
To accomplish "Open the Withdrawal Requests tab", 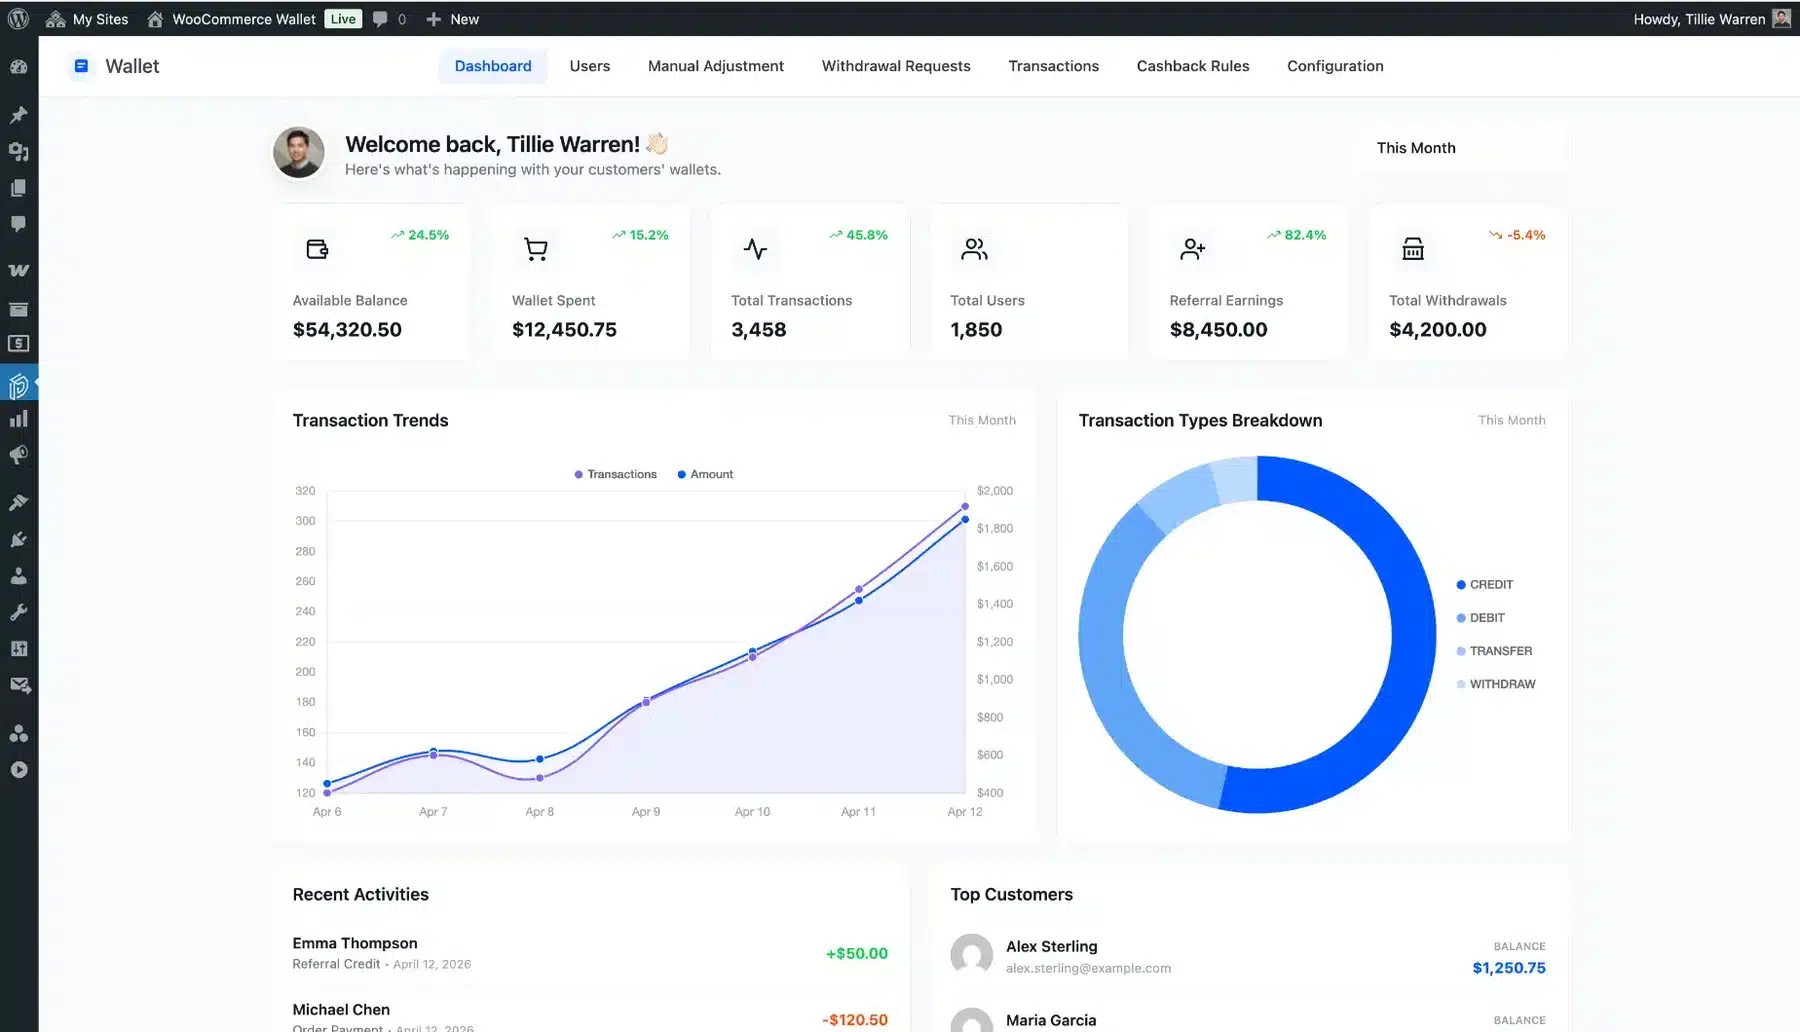I will (896, 66).
